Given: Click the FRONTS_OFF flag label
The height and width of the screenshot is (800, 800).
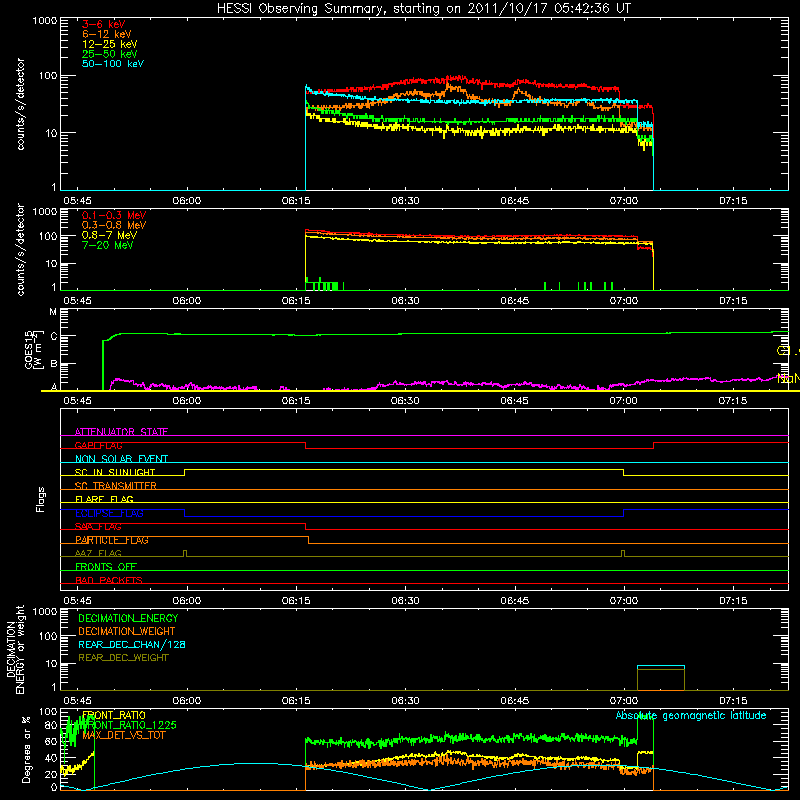Looking at the screenshot, I should point(106,567).
